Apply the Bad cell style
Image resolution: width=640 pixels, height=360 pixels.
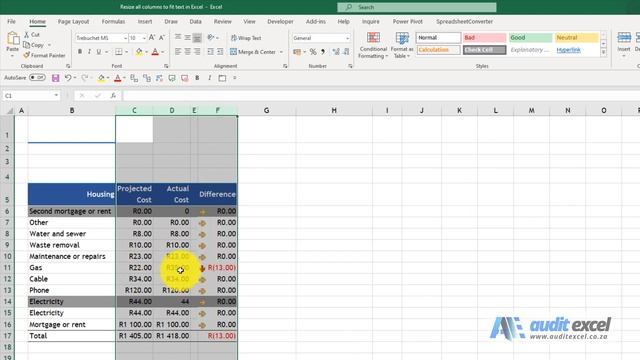(x=484, y=38)
